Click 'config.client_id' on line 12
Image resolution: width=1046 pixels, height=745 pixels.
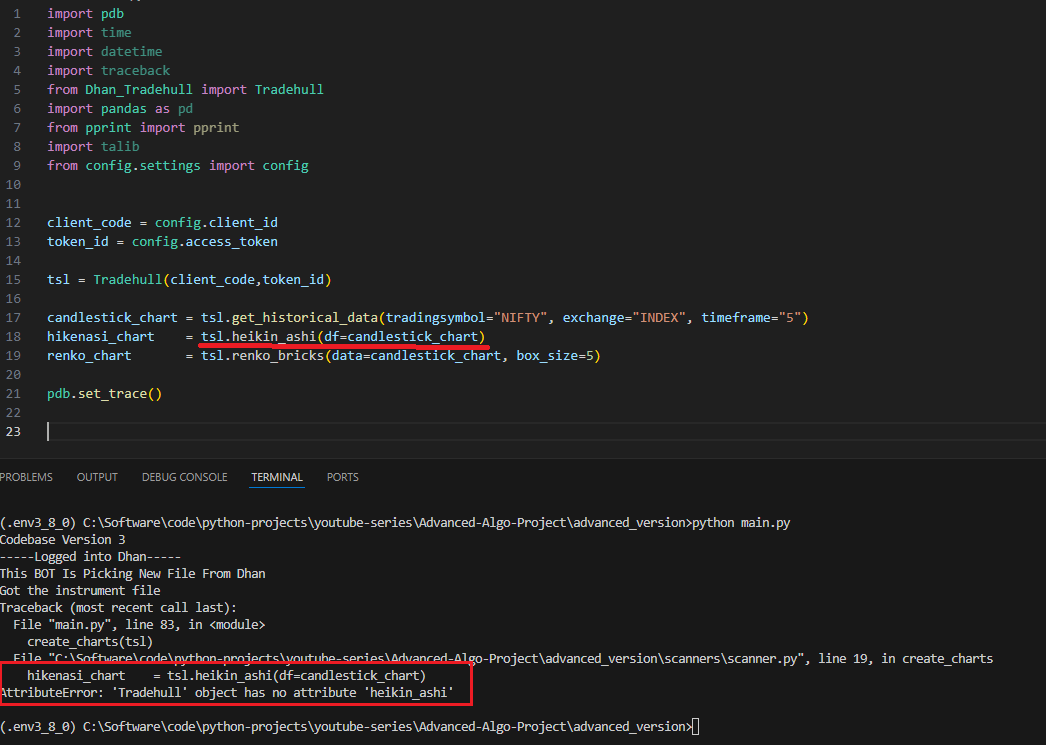(x=216, y=223)
